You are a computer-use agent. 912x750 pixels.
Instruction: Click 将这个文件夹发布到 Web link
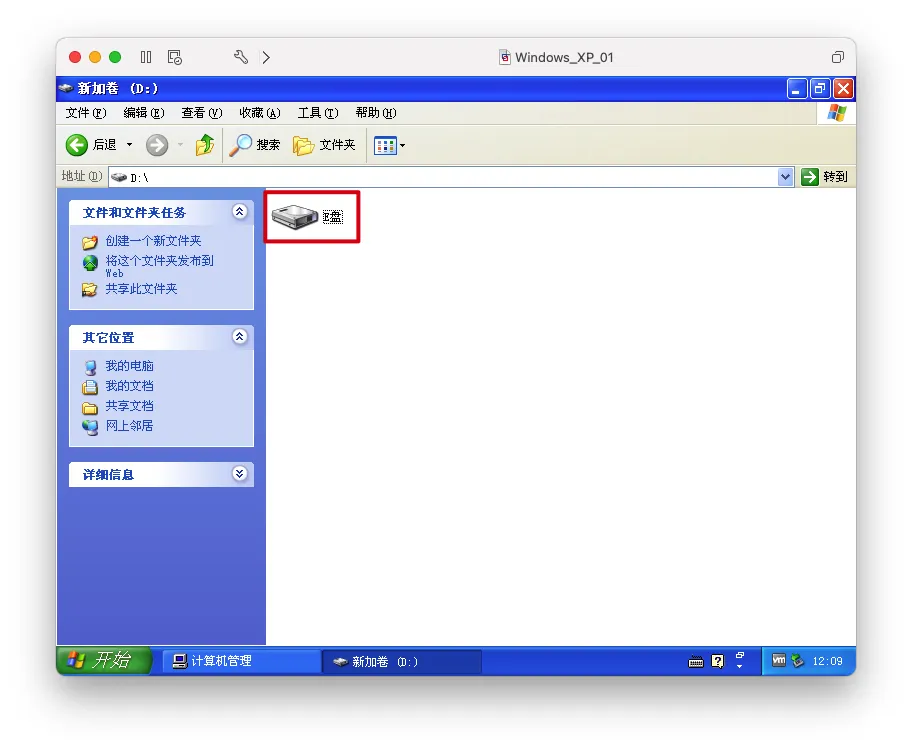point(159,266)
